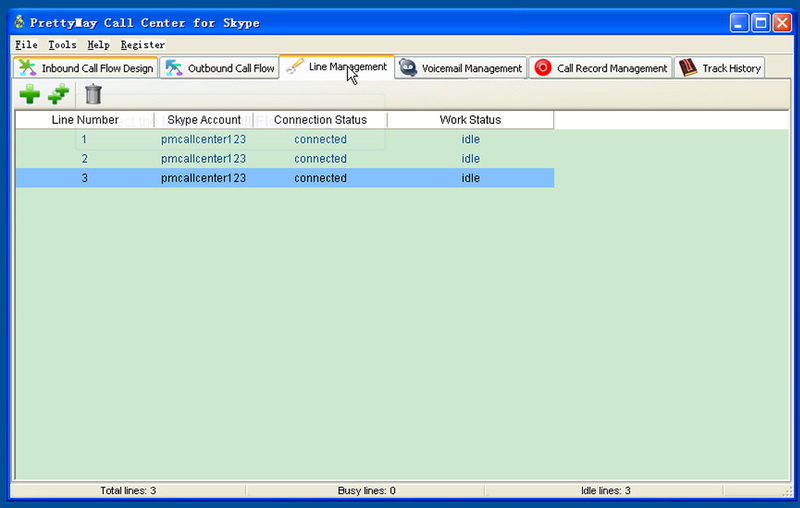Open the Help menu
The image size is (800, 508).
click(98, 45)
